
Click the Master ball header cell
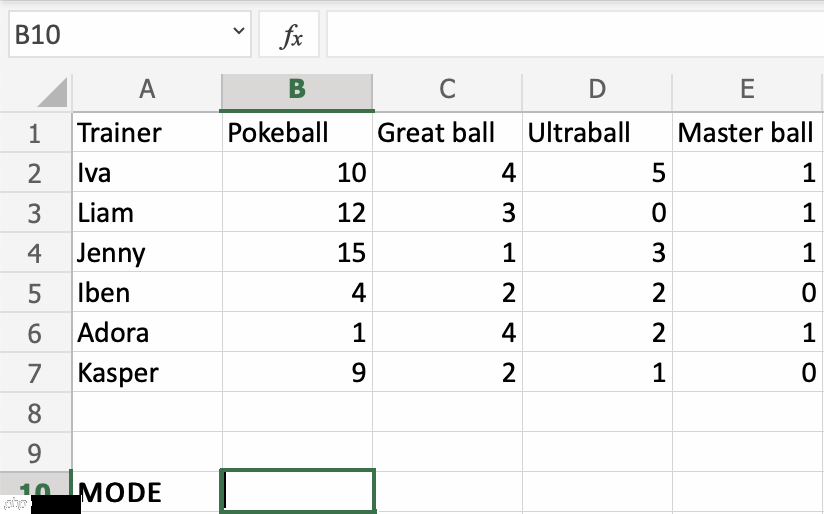pyautogui.click(x=747, y=132)
